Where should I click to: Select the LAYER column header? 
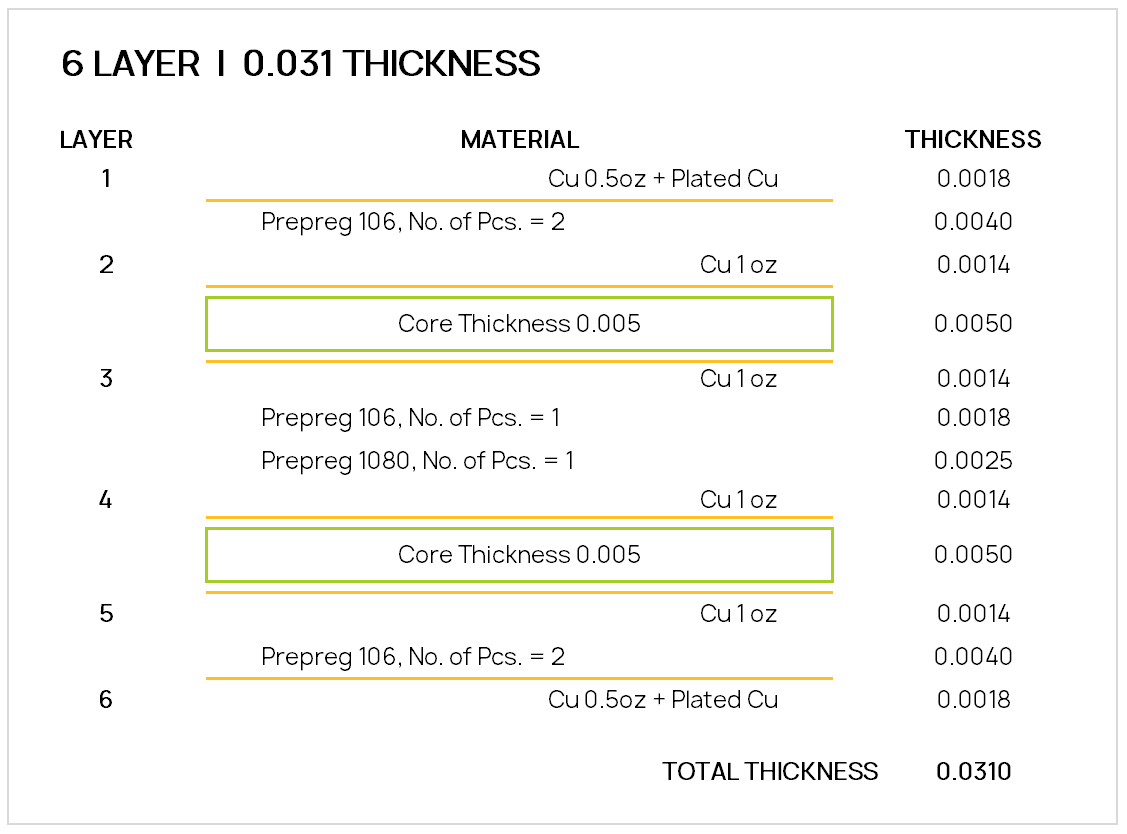96,140
